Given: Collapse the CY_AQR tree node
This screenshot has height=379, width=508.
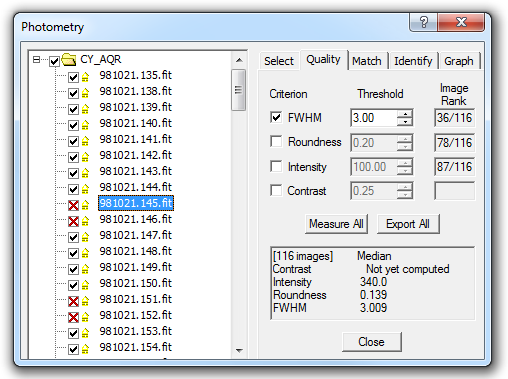Looking at the screenshot, I should click(x=36, y=60).
